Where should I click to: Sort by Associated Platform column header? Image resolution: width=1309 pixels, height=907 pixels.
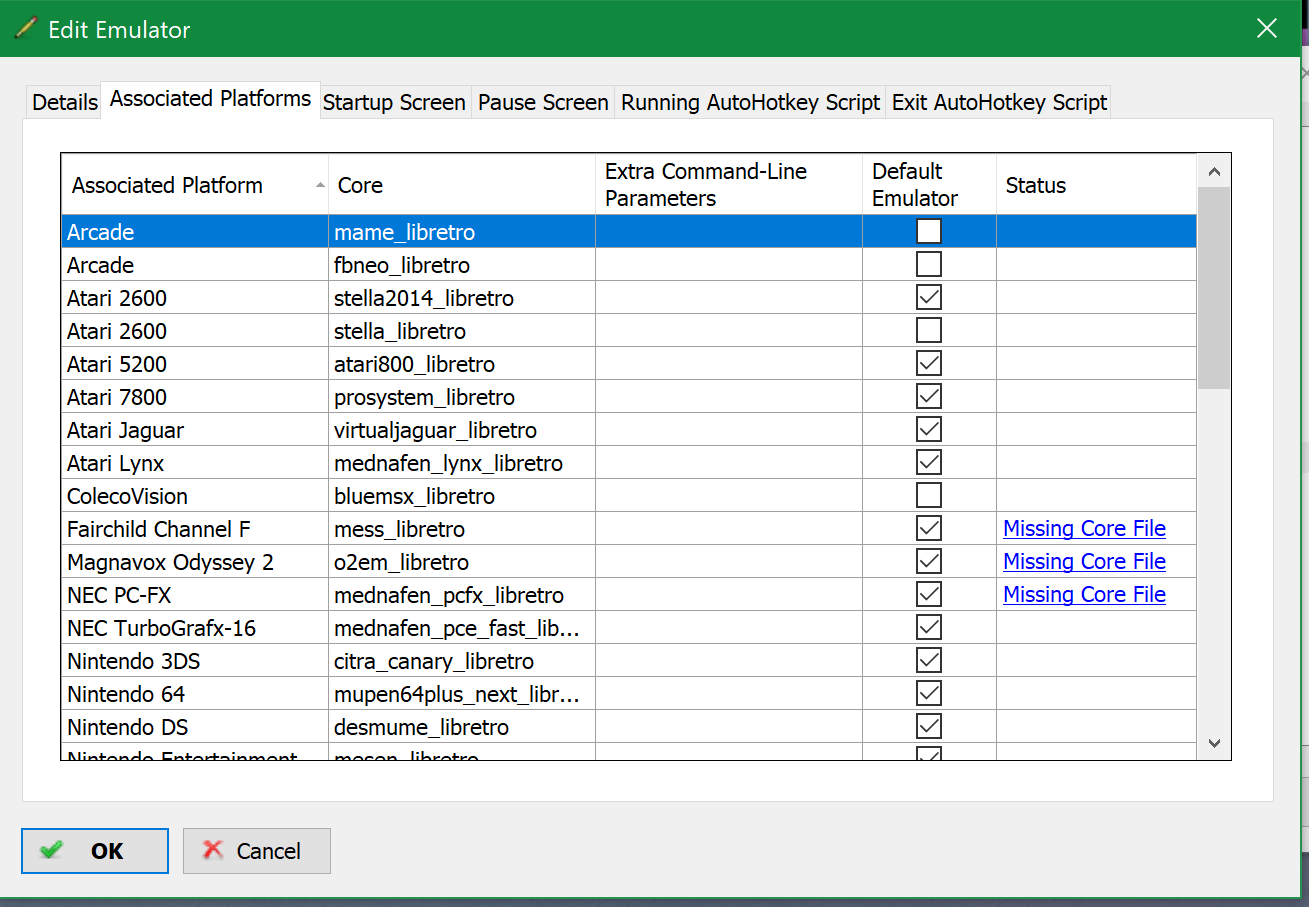195,185
